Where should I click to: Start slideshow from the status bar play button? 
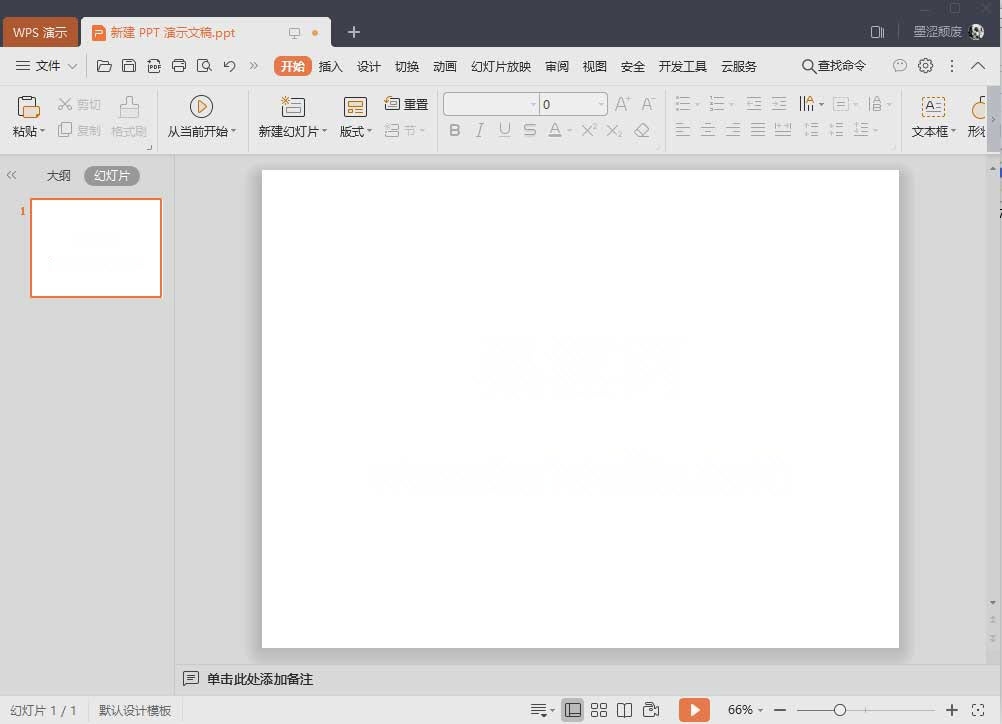[694, 709]
